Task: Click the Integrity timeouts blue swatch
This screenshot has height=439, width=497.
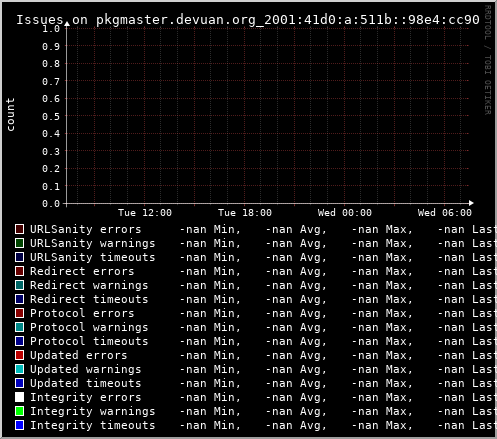Action: 20,425
